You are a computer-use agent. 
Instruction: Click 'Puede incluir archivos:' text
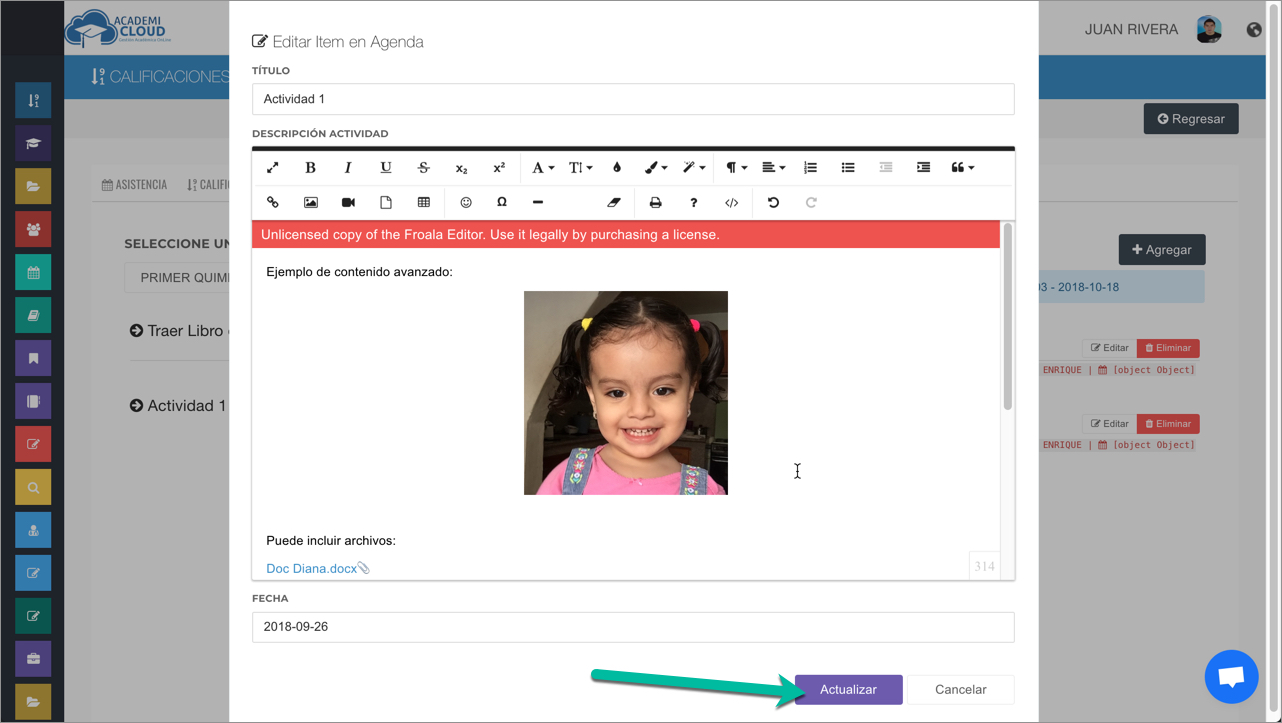click(x=331, y=541)
